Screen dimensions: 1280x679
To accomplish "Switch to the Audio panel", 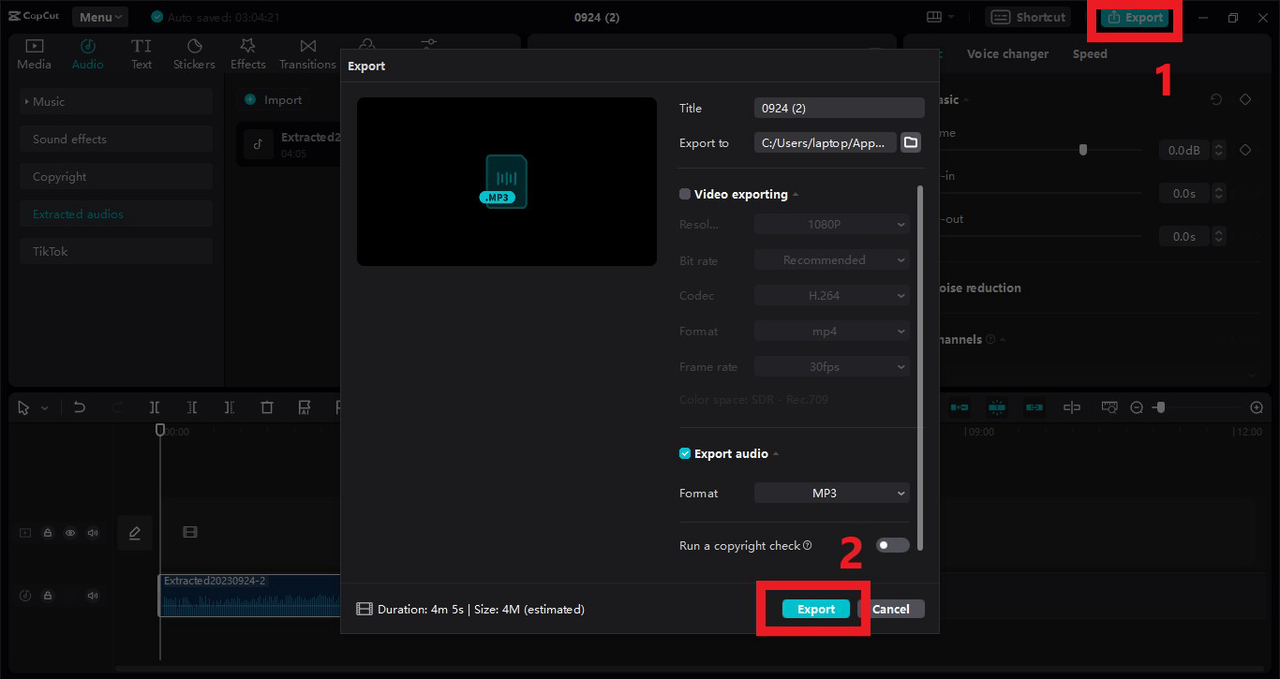I will 87,54.
